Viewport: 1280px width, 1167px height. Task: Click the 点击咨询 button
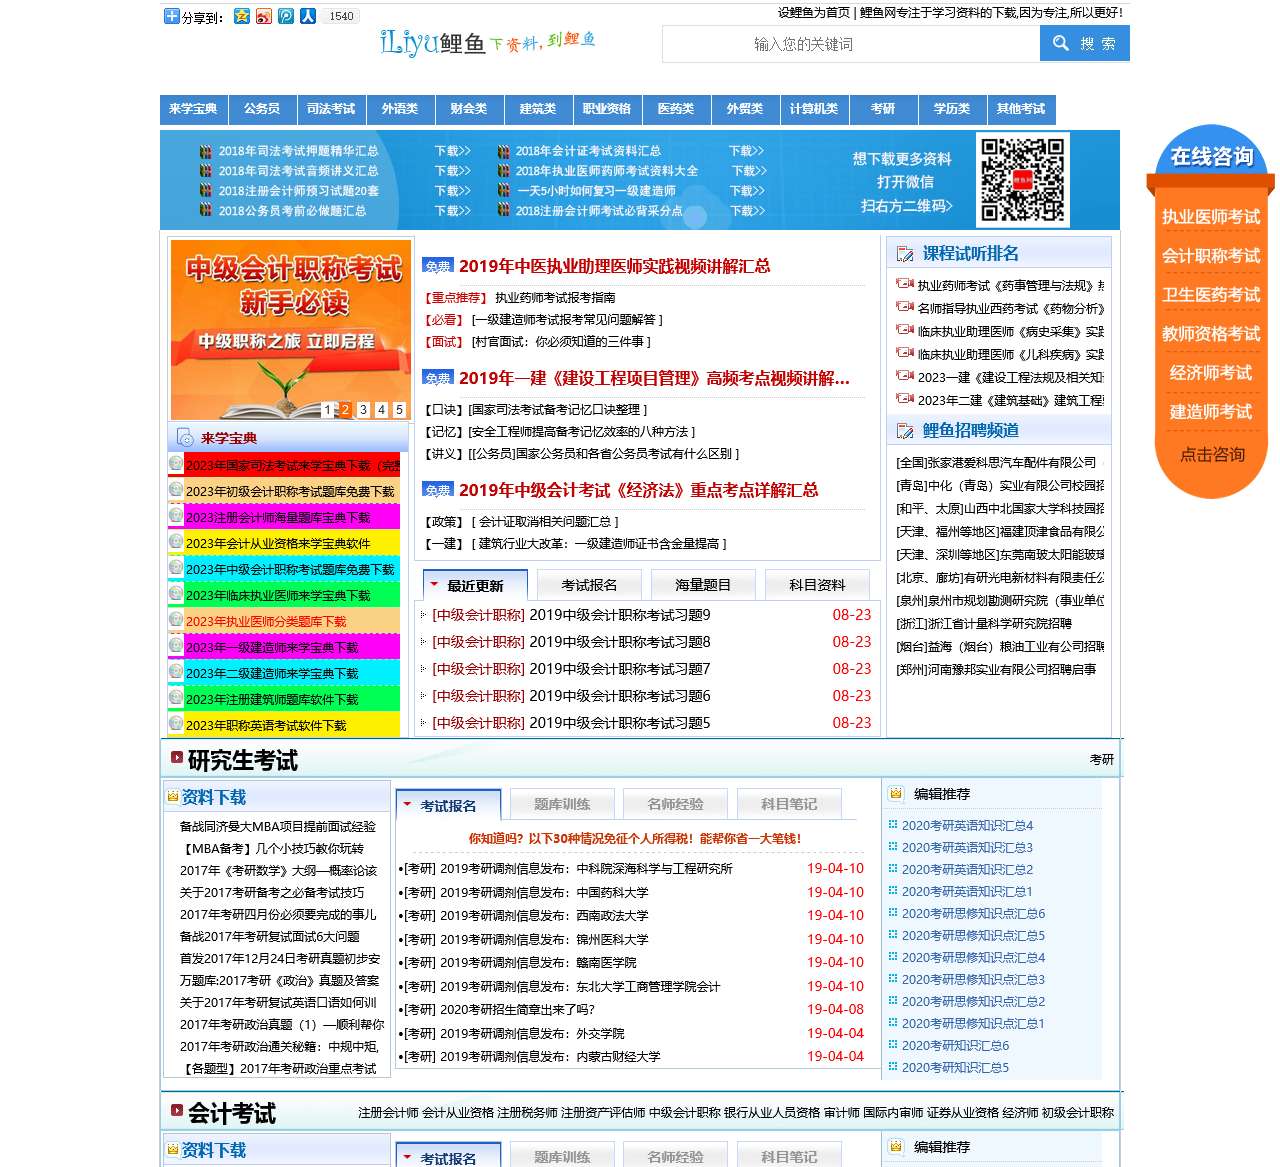click(x=1212, y=455)
